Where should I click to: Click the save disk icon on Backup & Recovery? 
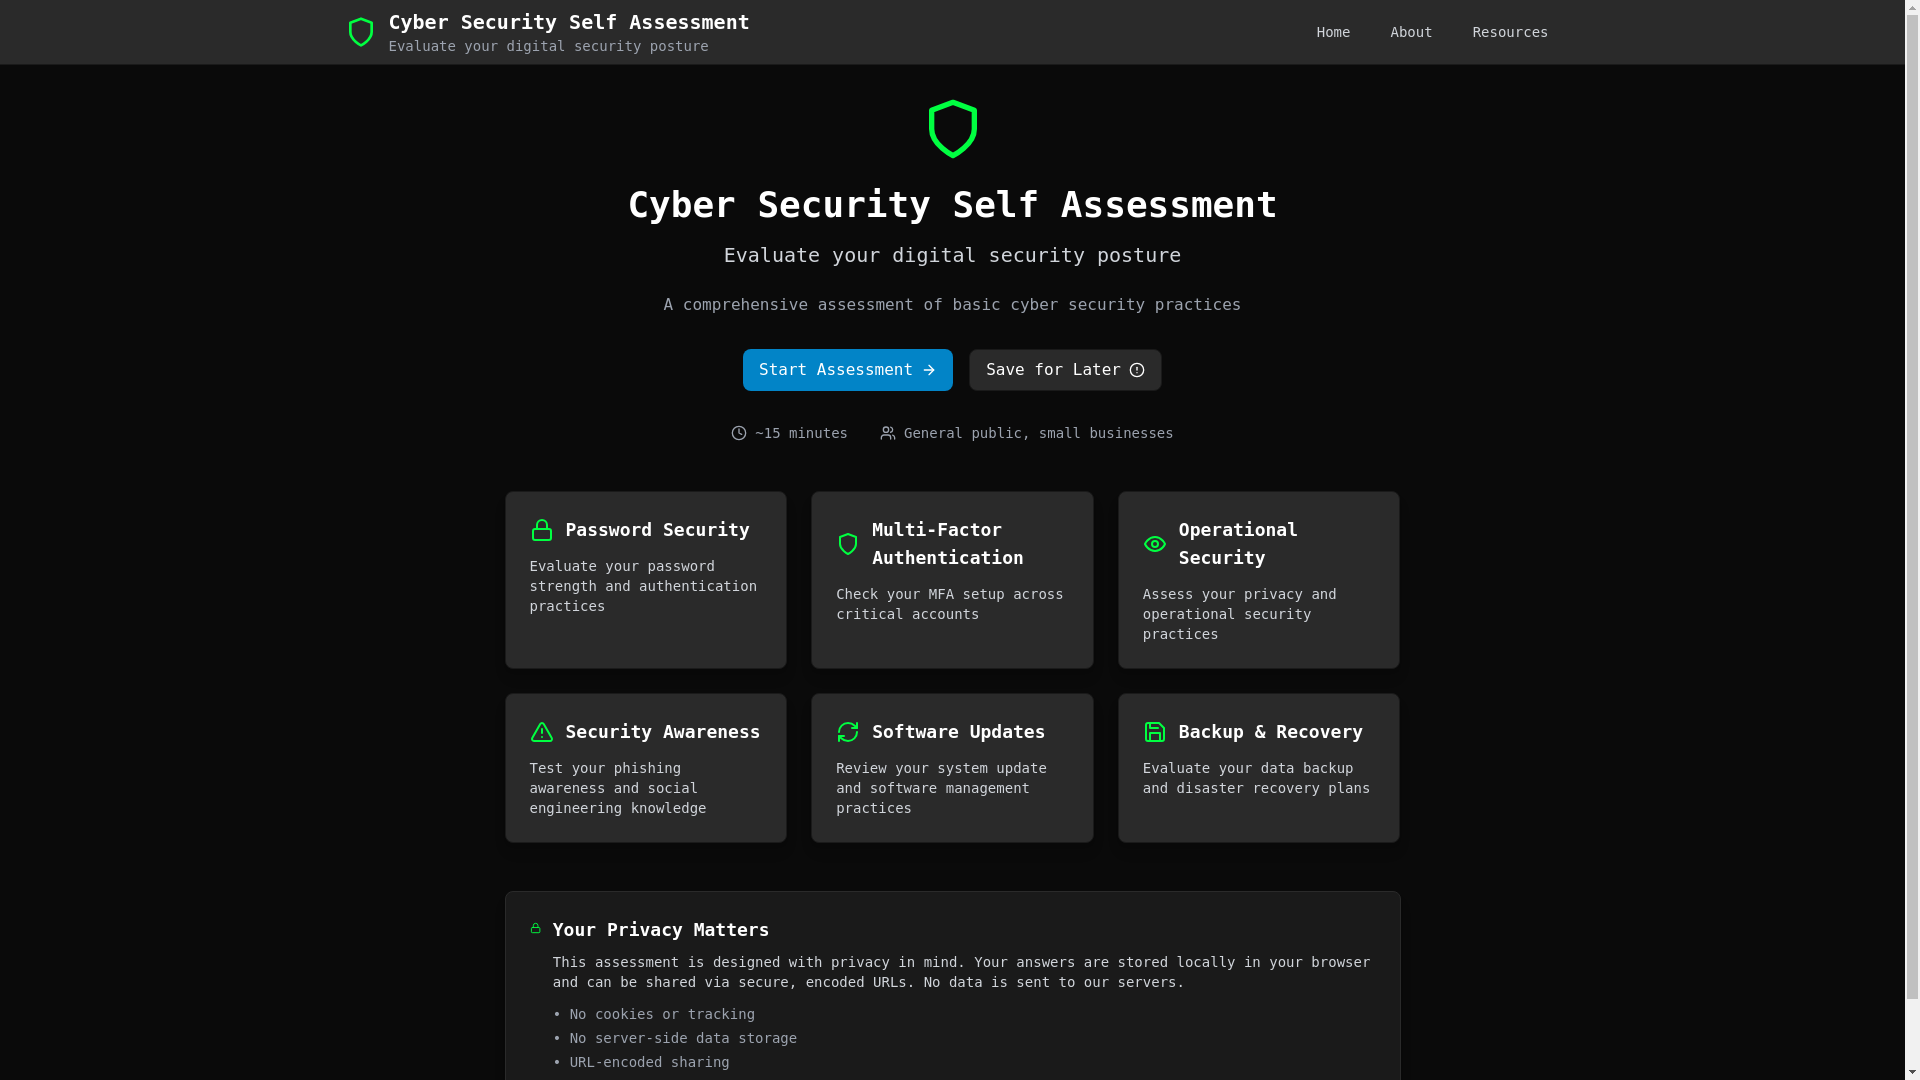pyautogui.click(x=1155, y=732)
